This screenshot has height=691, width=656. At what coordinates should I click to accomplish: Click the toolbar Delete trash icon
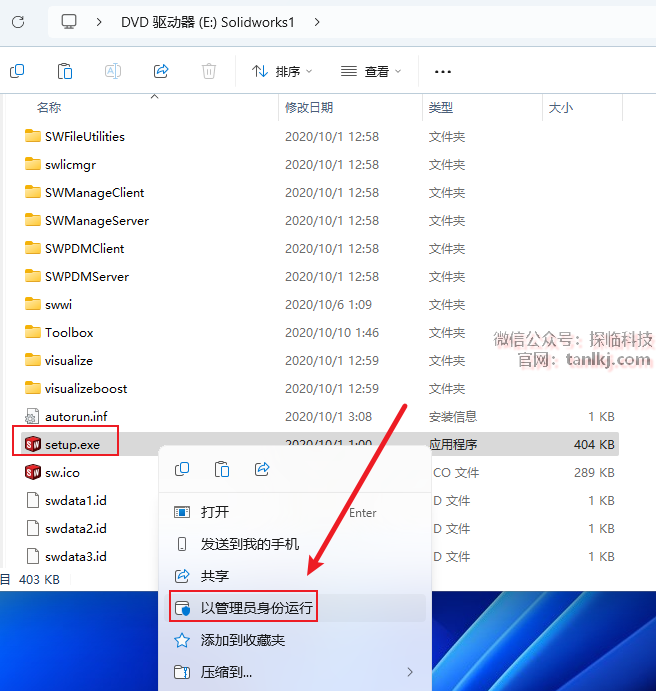(209, 71)
